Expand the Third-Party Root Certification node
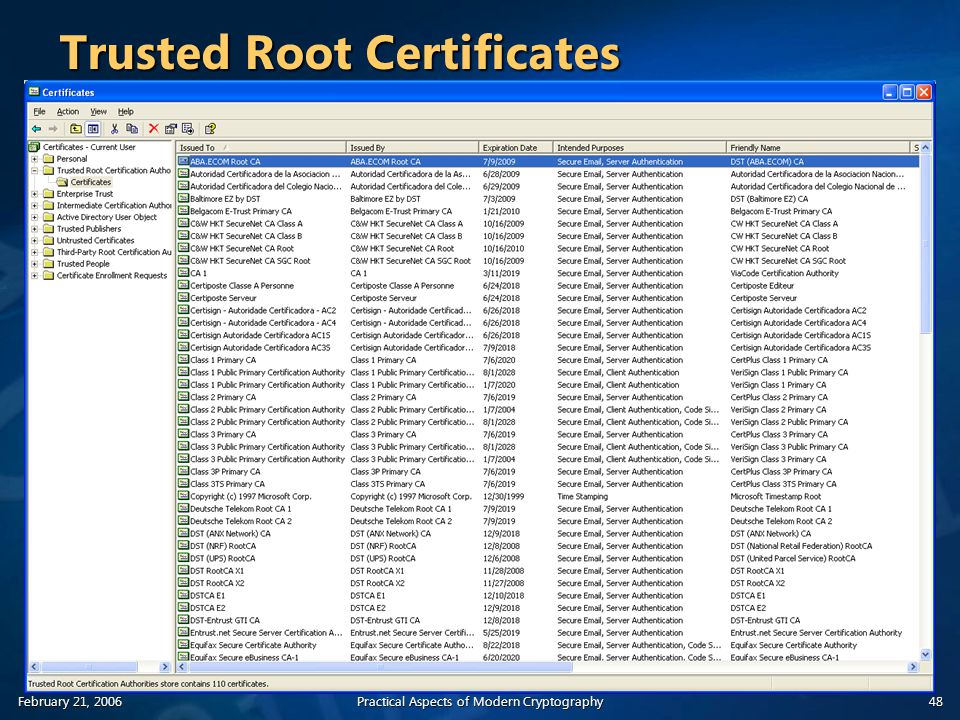 tap(35, 252)
